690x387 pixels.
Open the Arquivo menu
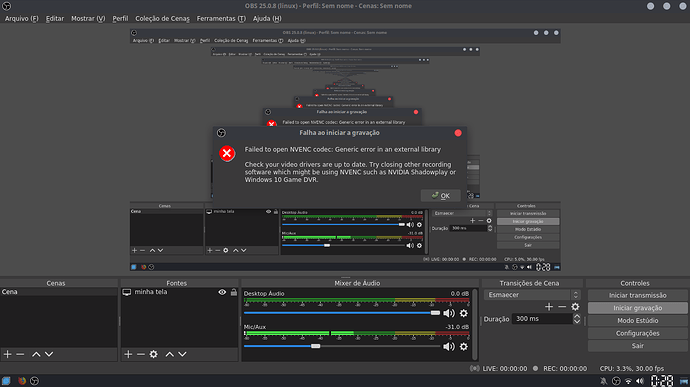22,18
